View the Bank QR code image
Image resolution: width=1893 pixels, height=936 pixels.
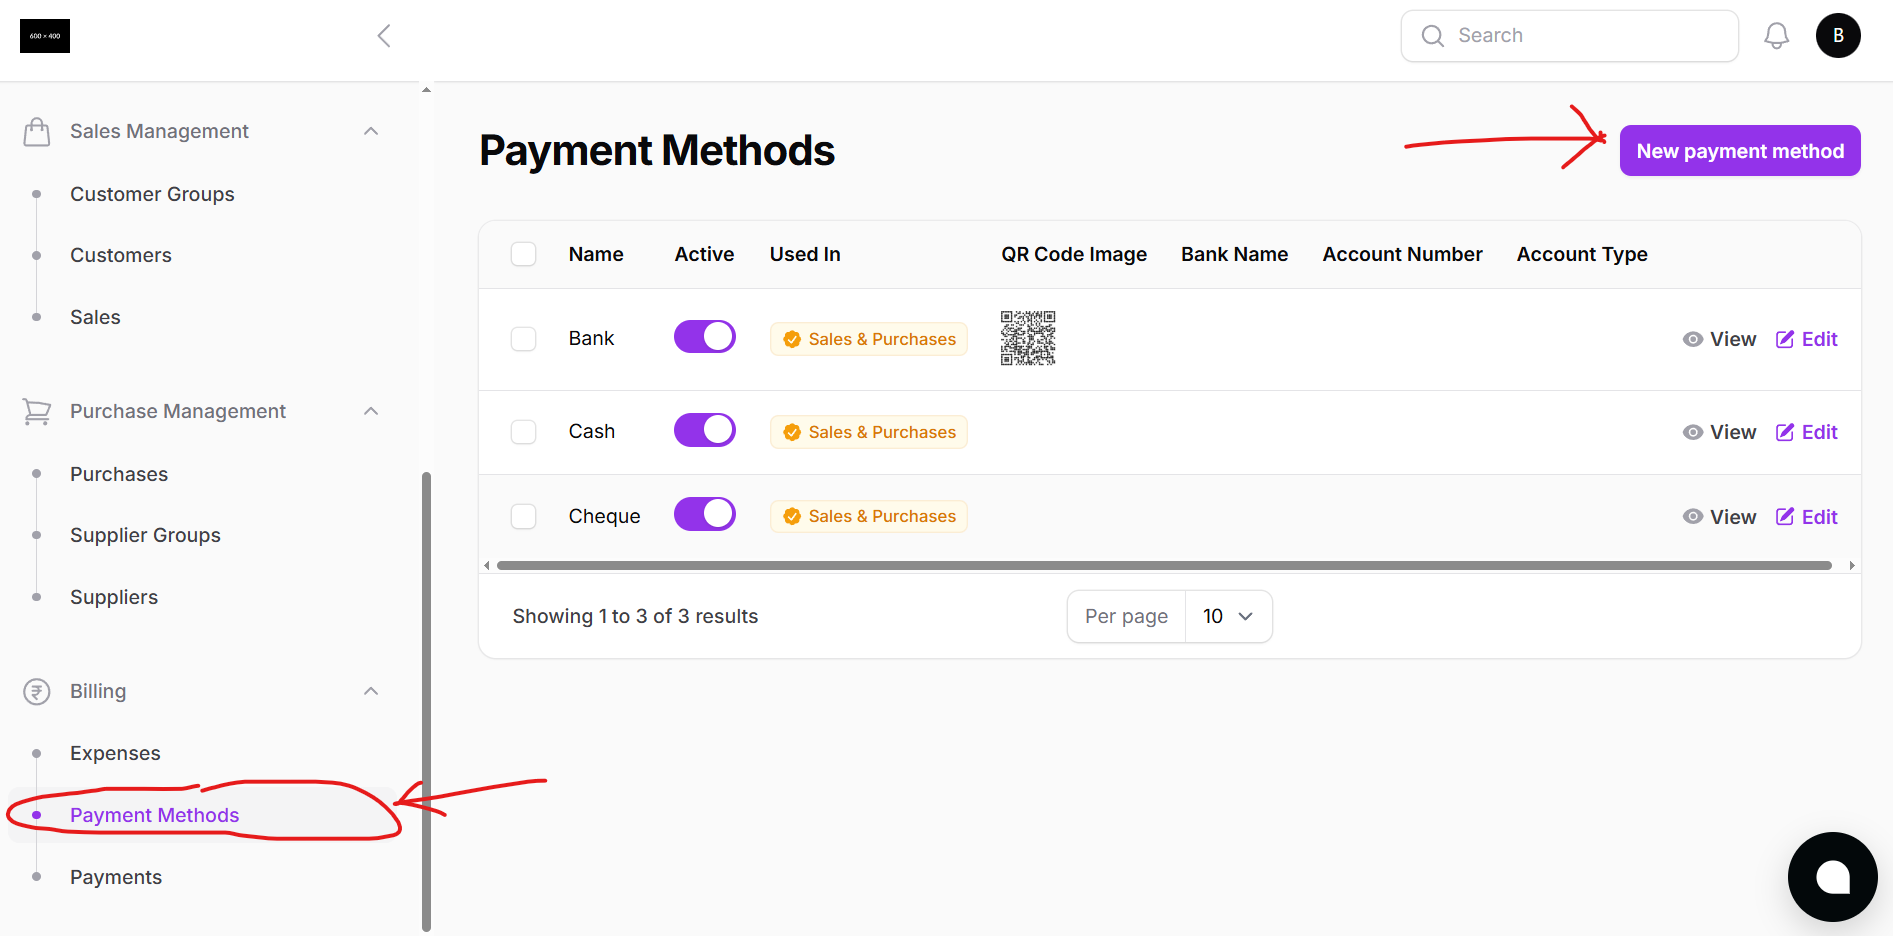pos(1028,338)
